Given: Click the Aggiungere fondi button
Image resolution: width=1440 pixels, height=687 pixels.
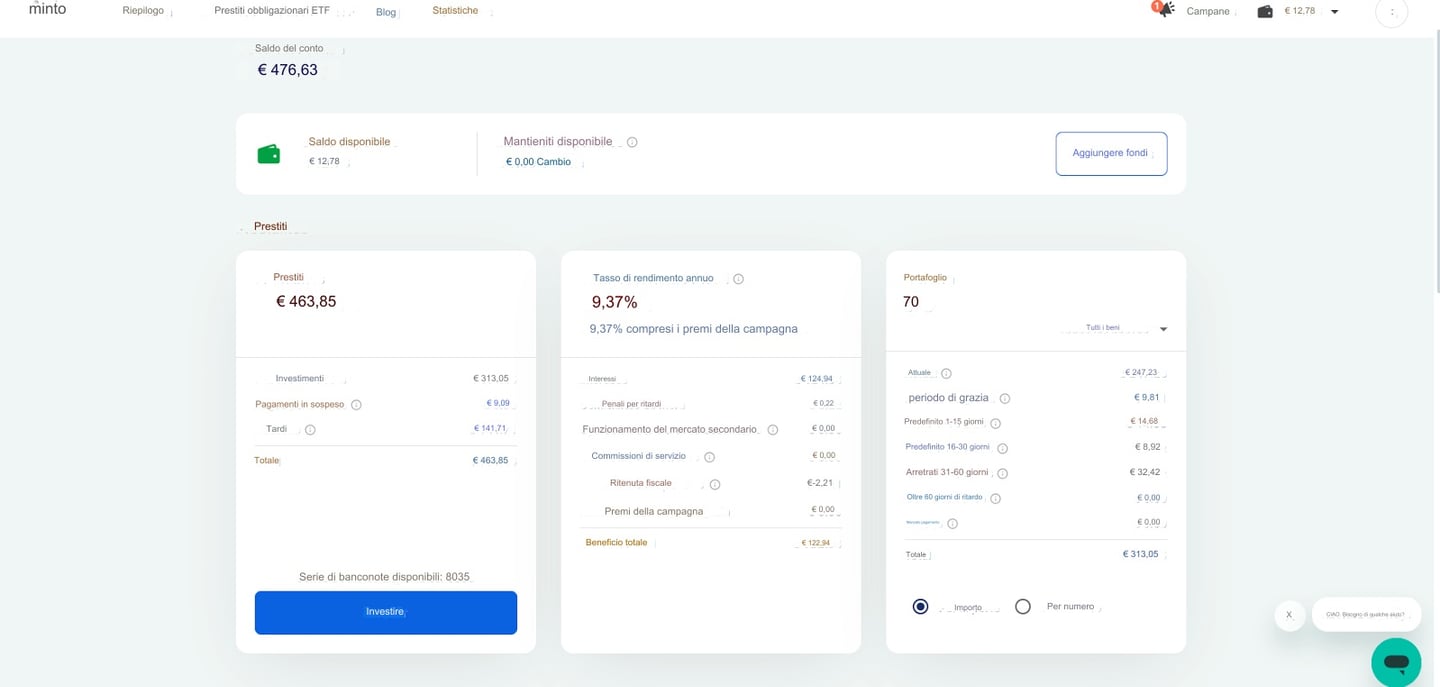Looking at the screenshot, I should (x=1111, y=154).
